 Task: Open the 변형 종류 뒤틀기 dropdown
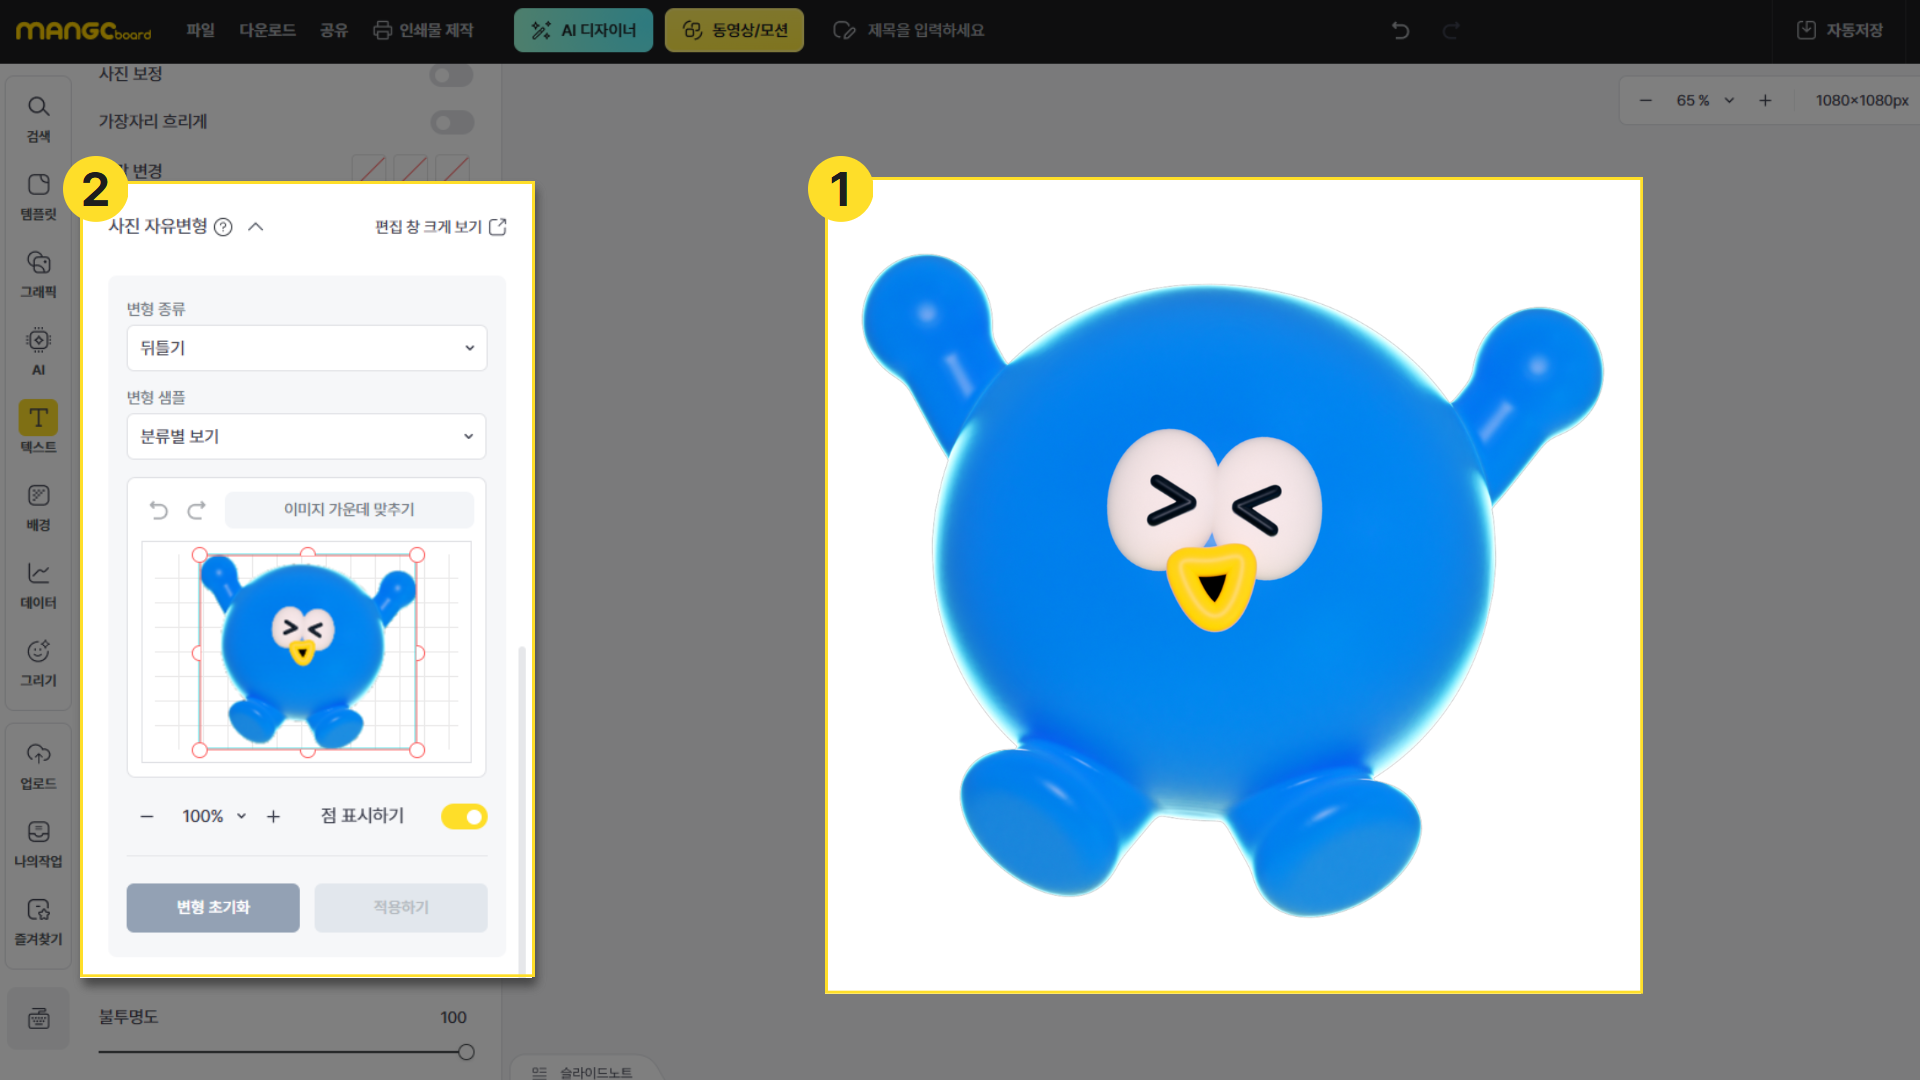(306, 348)
